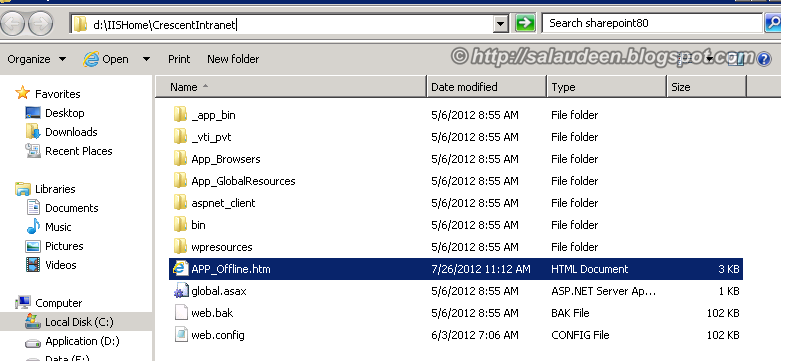This screenshot has height=361, width=785.
Task: Sort by Date modified column
Action: pyautogui.click(x=486, y=87)
